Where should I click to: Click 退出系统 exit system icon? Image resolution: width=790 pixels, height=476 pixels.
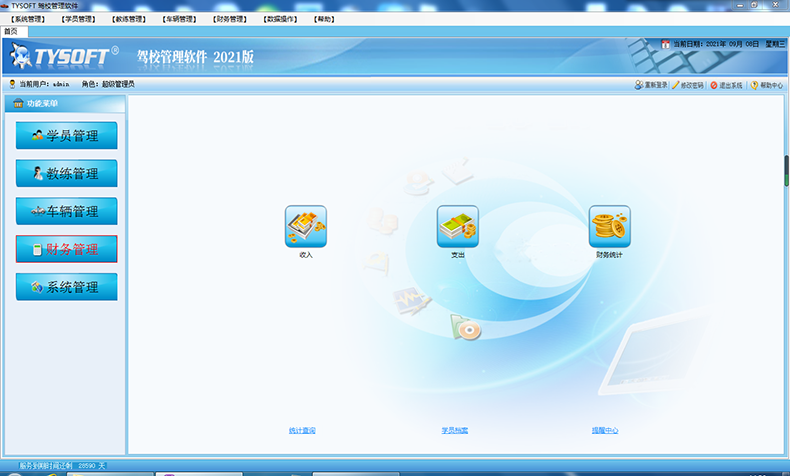714,85
